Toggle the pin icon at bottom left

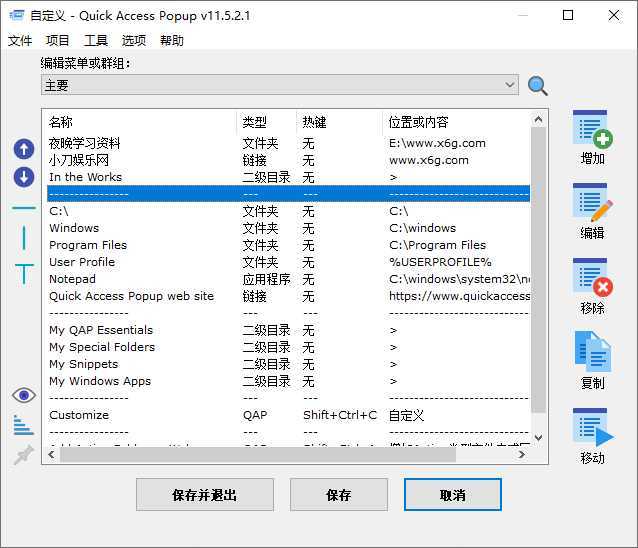coord(23,455)
